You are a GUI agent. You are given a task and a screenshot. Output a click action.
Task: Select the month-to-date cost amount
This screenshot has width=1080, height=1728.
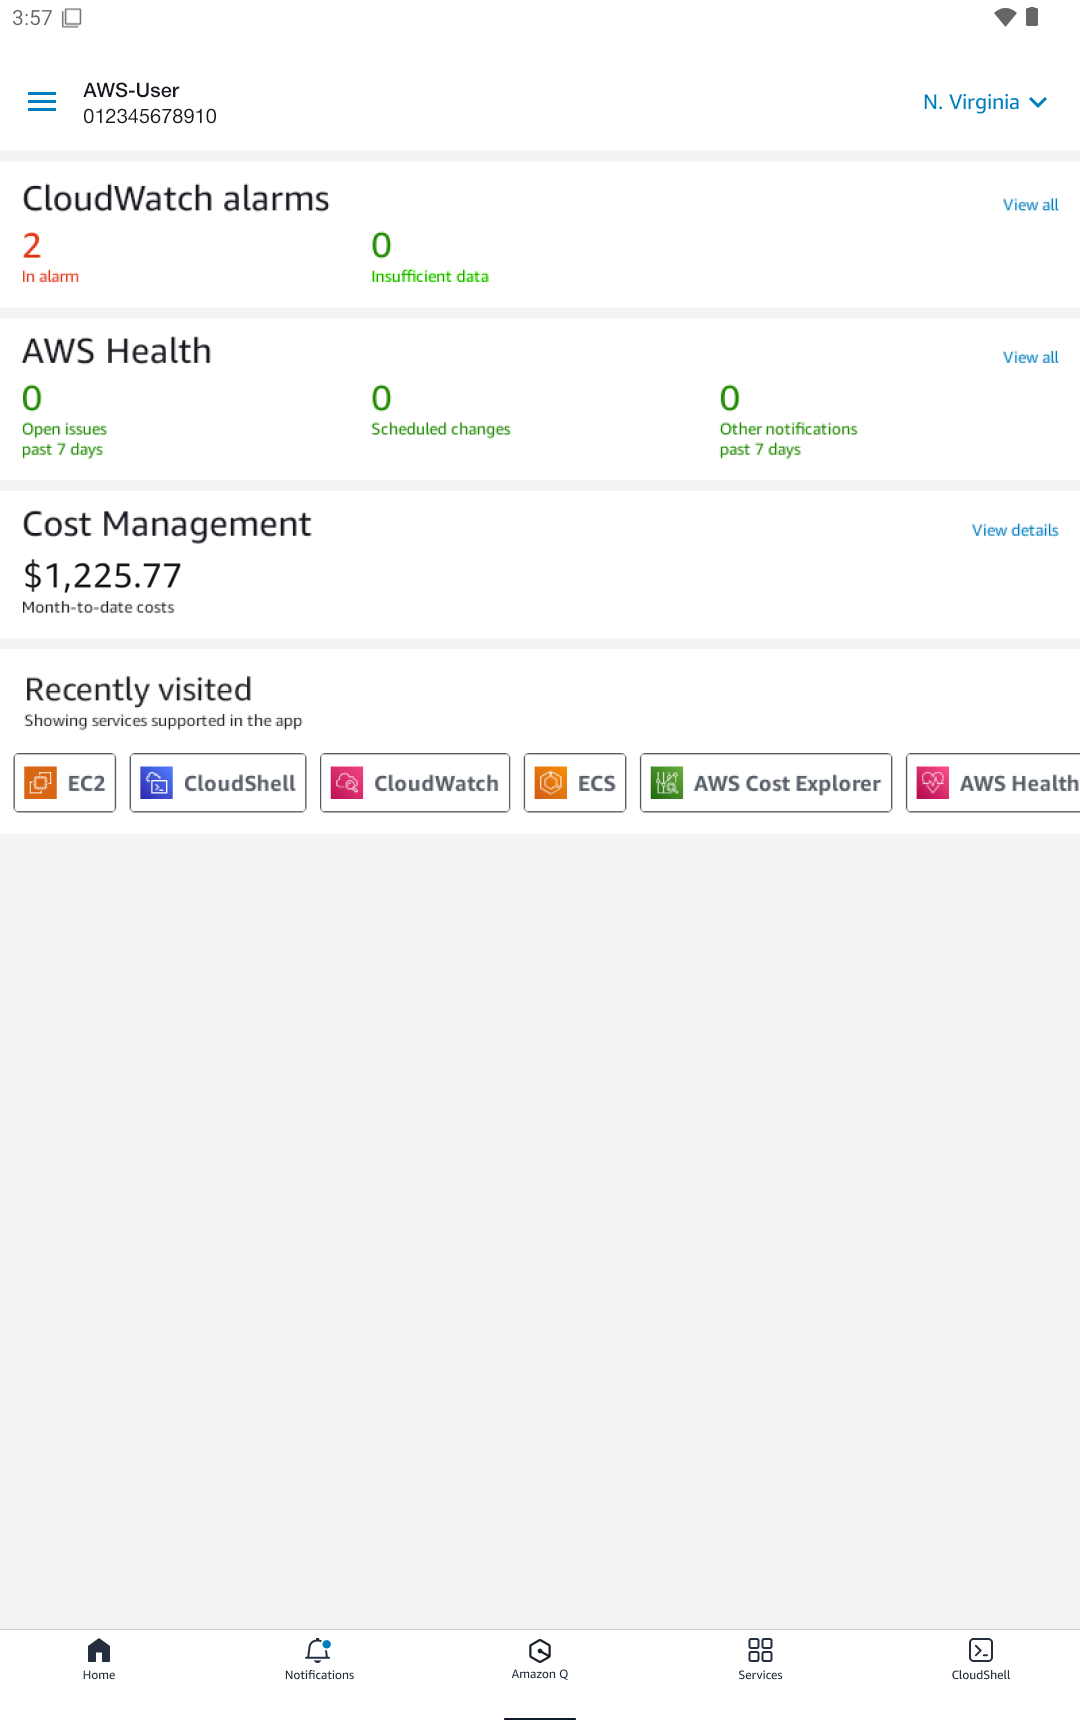[102, 576]
